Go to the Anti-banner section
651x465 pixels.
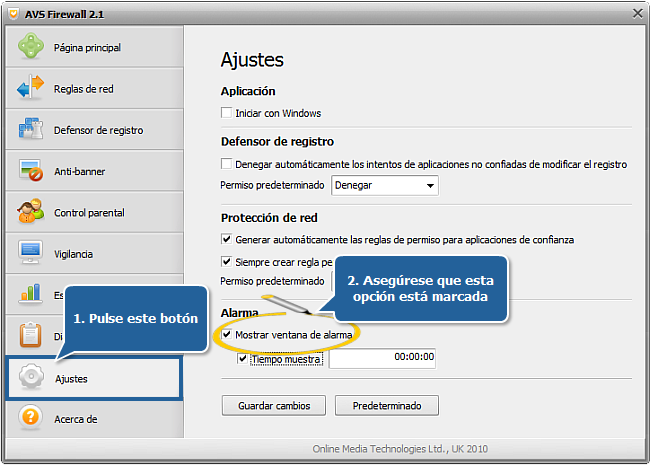click(x=94, y=171)
